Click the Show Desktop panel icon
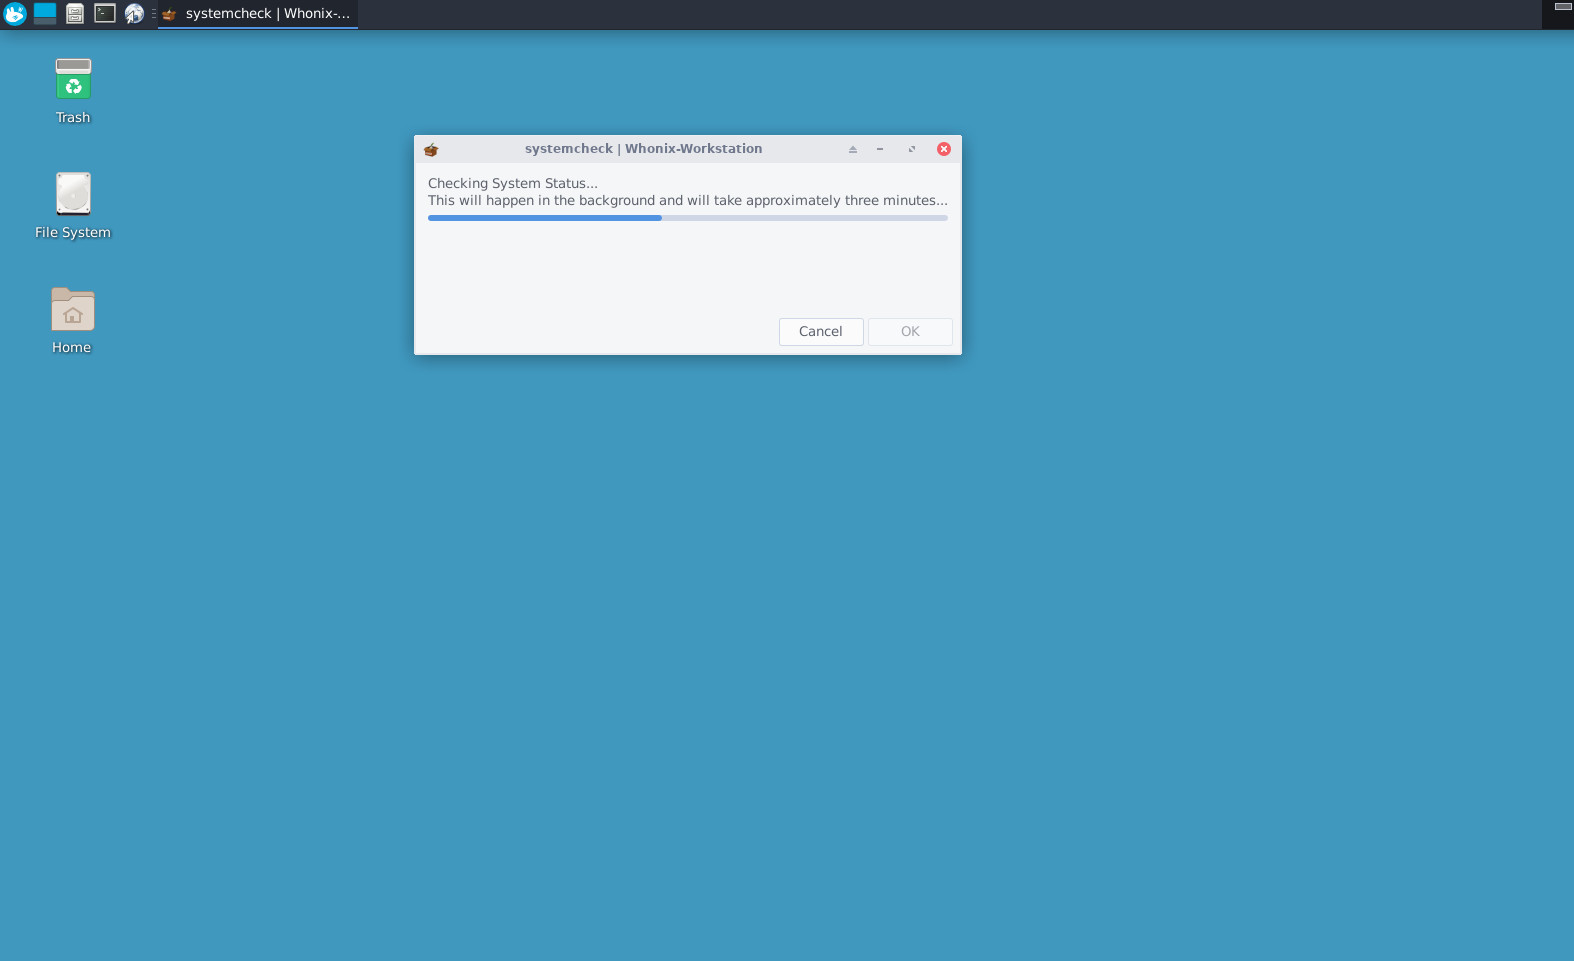The image size is (1574, 961). click(45, 14)
